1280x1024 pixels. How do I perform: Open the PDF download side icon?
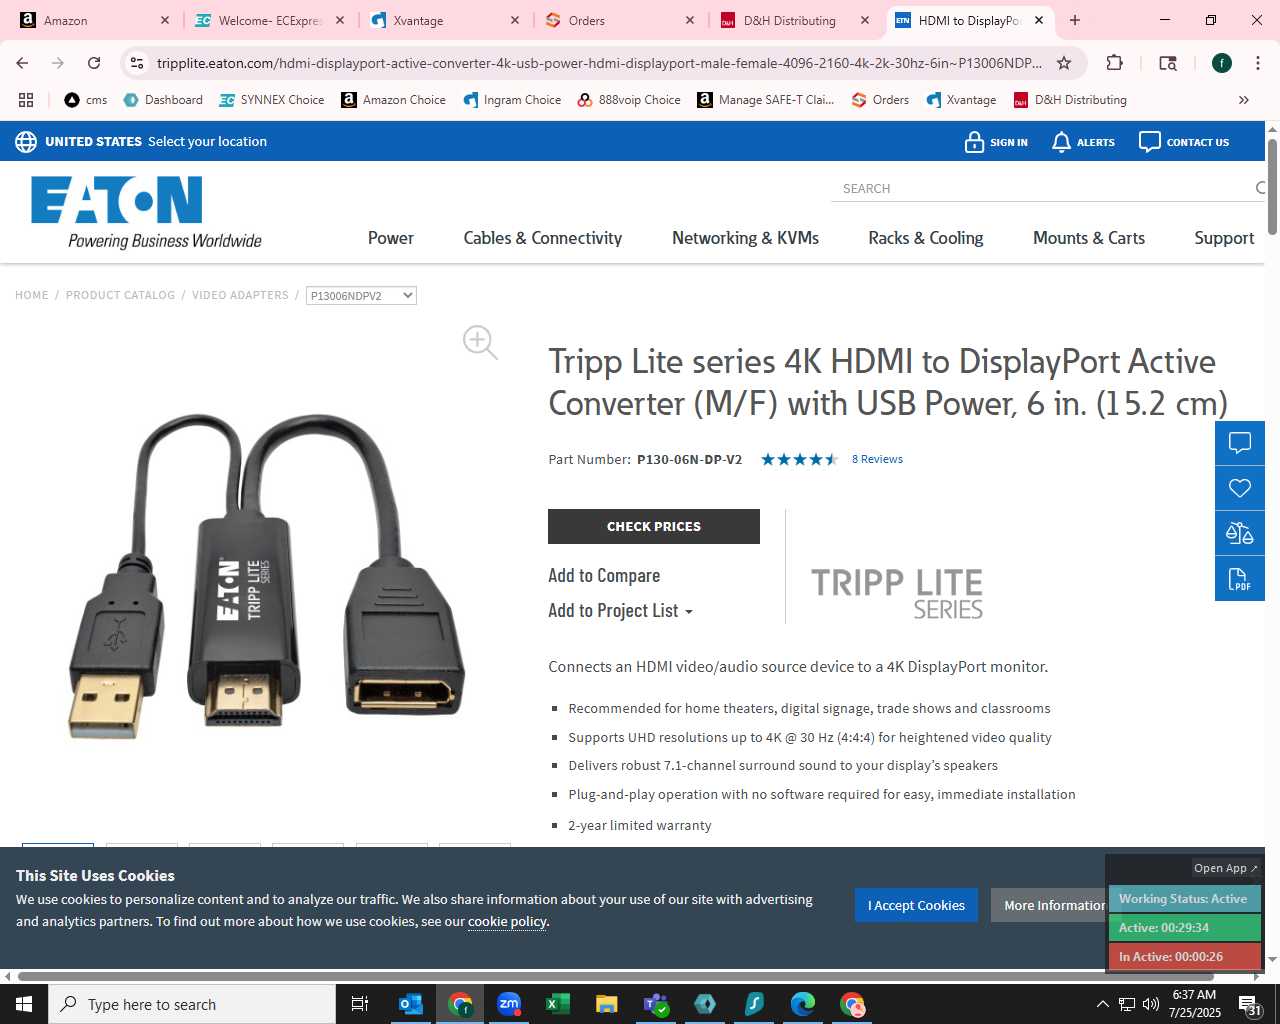click(1240, 578)
